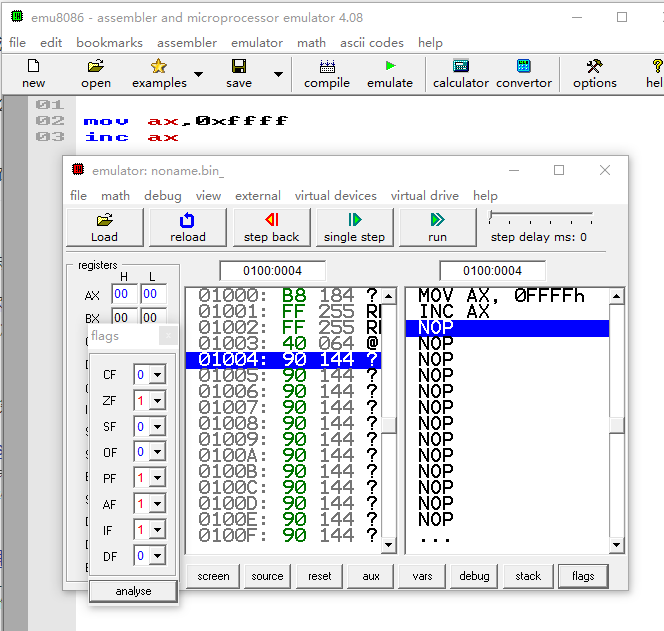Click the memory address field above hex list
The height and width of the screenshot is (631, 664).
pyautogui.click(x=272, y=271)
